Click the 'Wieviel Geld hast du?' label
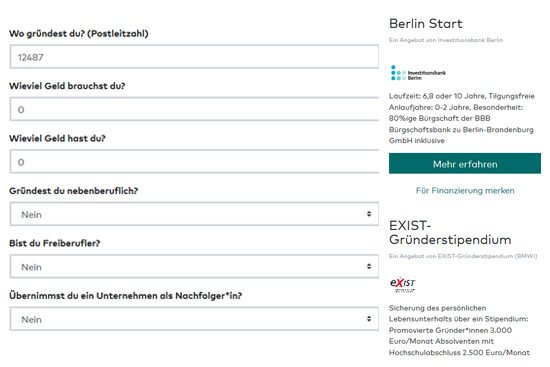Viewport: 550px width, 367px height. pos(58,139)
